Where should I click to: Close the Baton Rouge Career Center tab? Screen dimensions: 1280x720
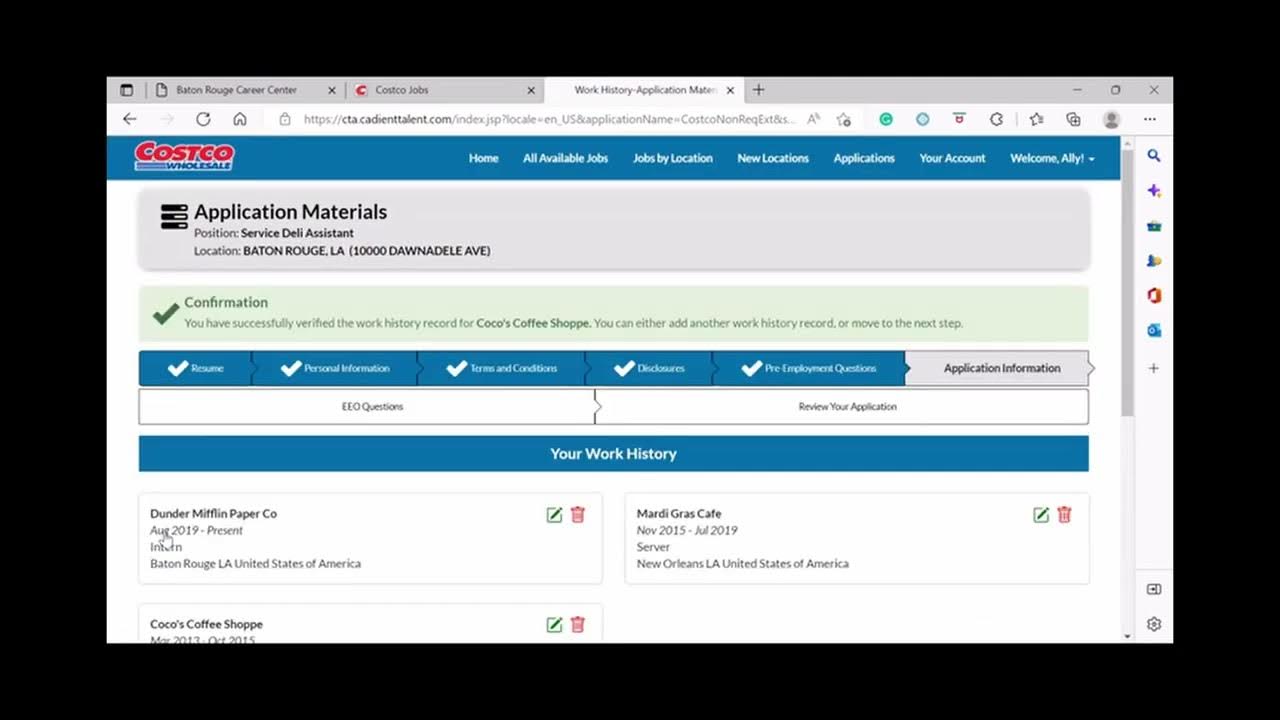coord(332,90)
